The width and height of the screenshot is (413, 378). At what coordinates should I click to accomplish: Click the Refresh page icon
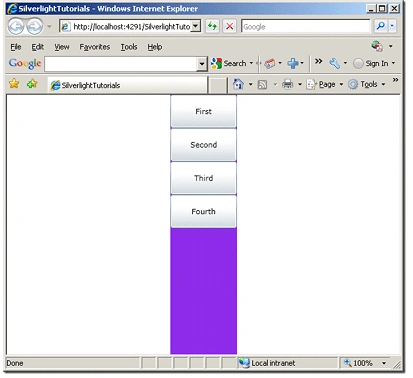coord(212,26)
